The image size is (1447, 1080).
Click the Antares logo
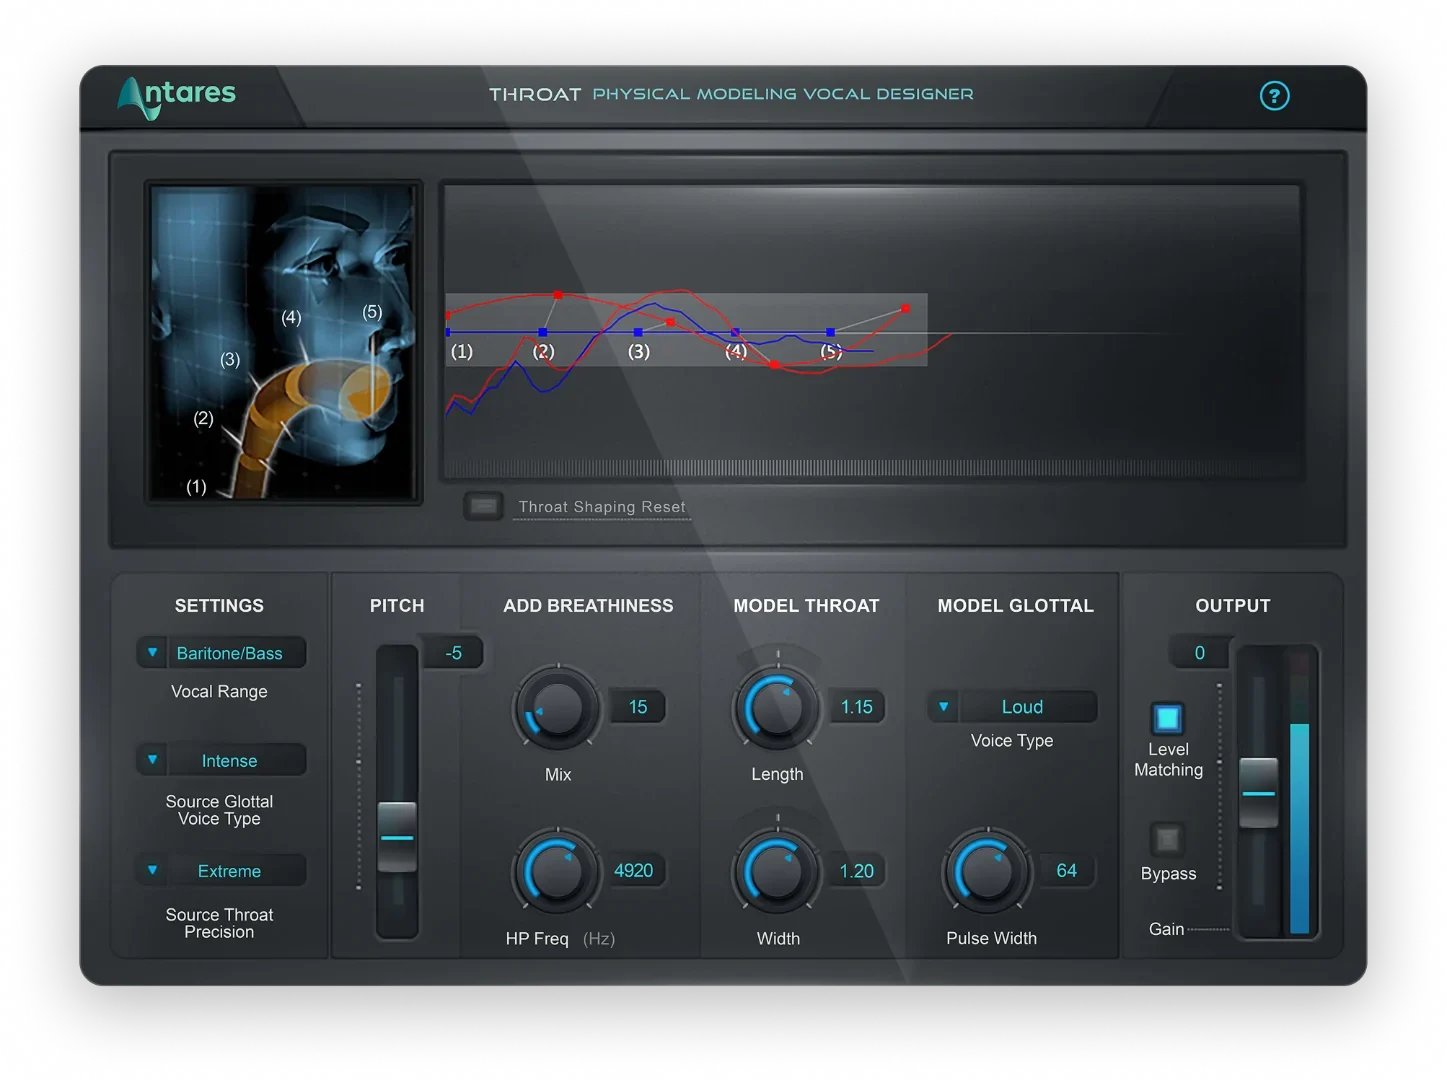point(177,97)
